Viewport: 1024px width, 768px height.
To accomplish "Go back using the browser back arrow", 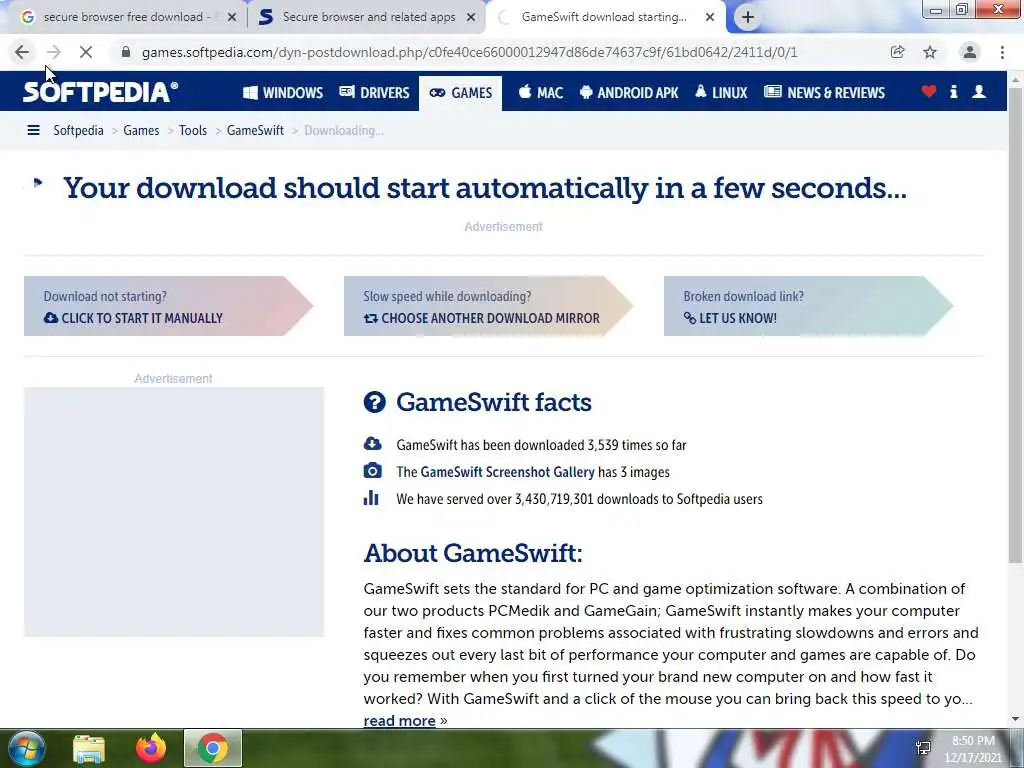I will coord(22,52).
